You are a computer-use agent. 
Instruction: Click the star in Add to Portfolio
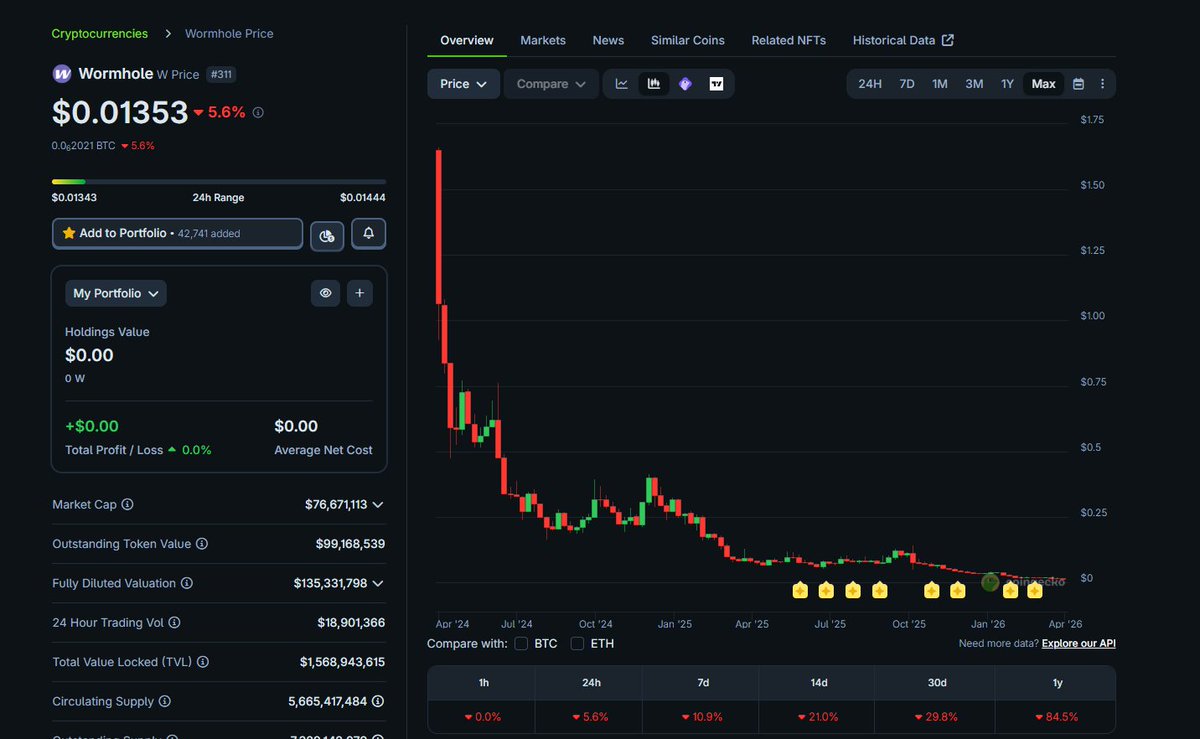[69, 233]
